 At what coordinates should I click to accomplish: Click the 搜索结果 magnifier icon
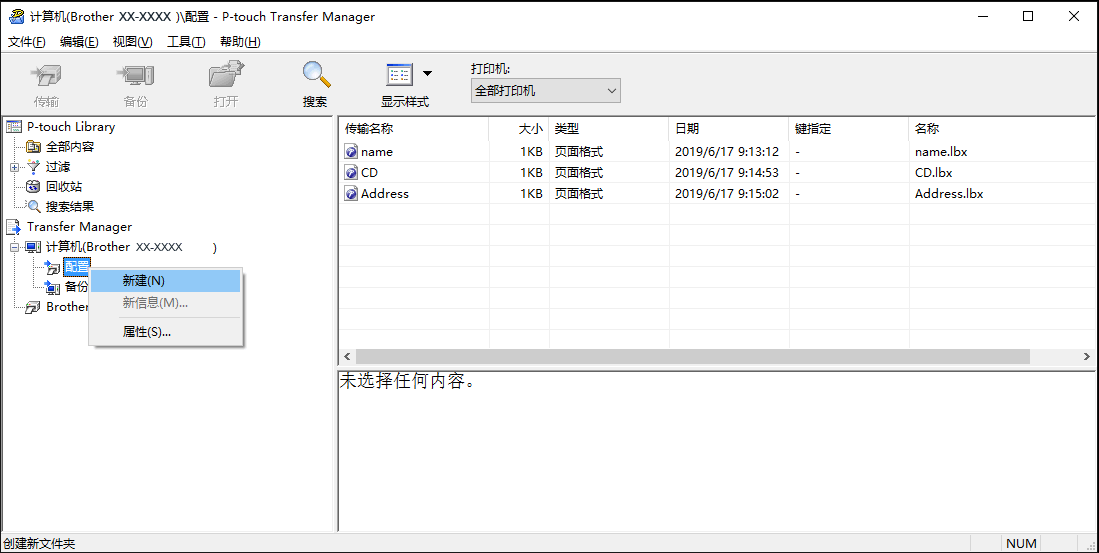33,207
